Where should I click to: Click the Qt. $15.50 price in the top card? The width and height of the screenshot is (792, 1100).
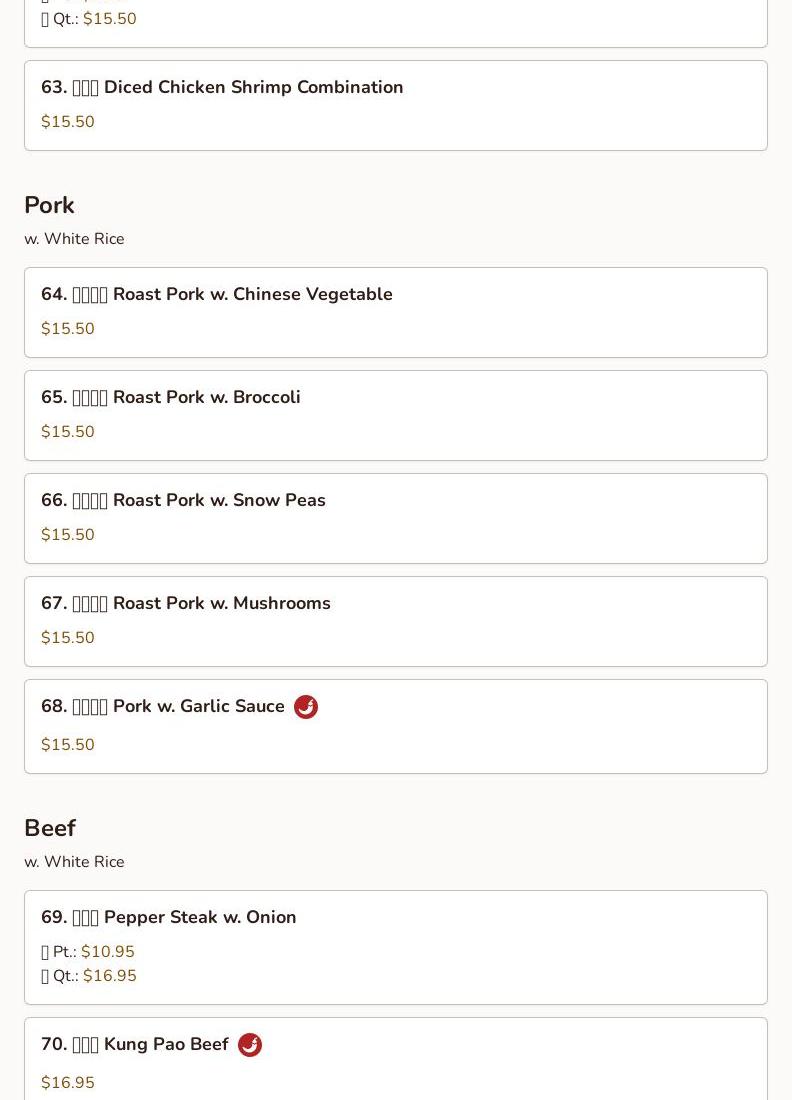click(x=88, y=18)
